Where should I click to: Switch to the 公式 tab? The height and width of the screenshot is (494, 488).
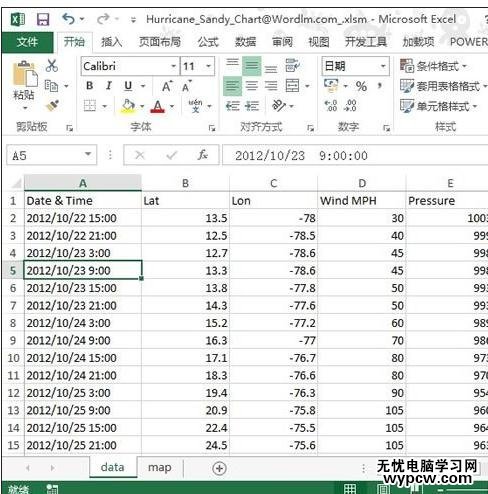pos(208,42)
